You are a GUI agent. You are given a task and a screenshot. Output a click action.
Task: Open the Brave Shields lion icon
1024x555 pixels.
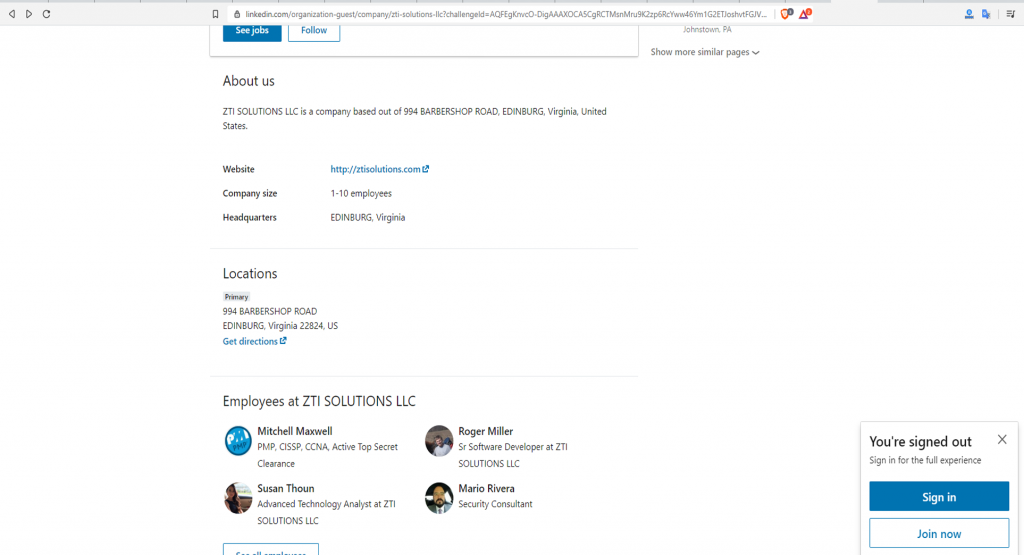click(x=786, y=14)
